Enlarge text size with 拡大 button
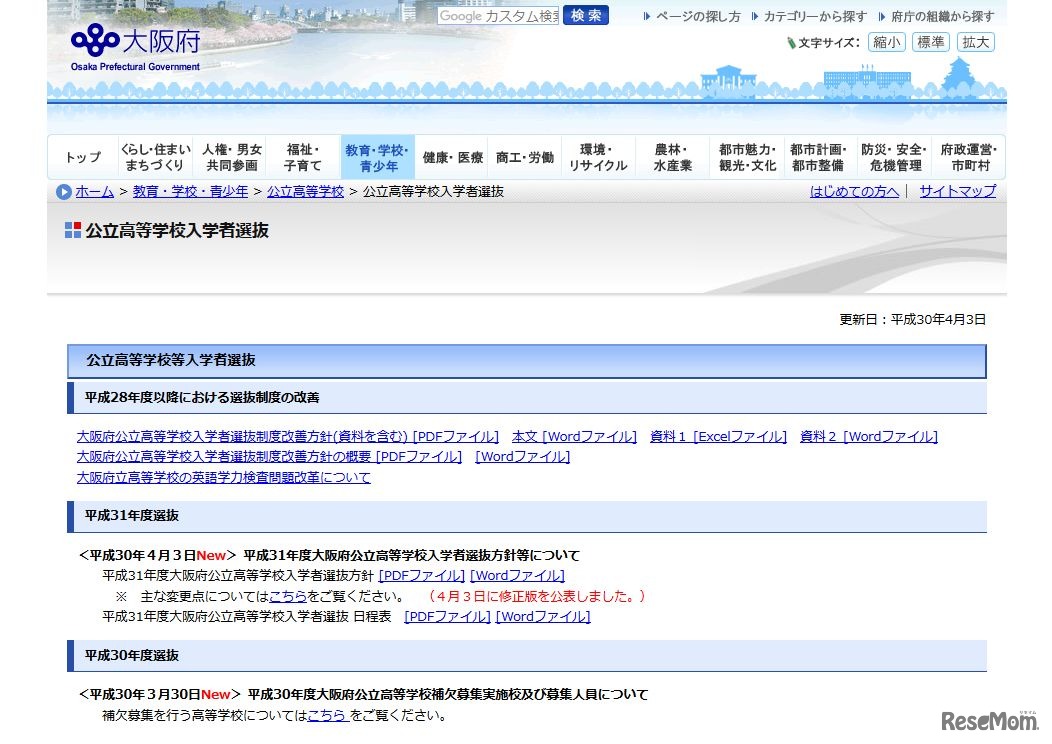Image resolution: width=1052 pixels, height=744 pixels. click(975, 42)
